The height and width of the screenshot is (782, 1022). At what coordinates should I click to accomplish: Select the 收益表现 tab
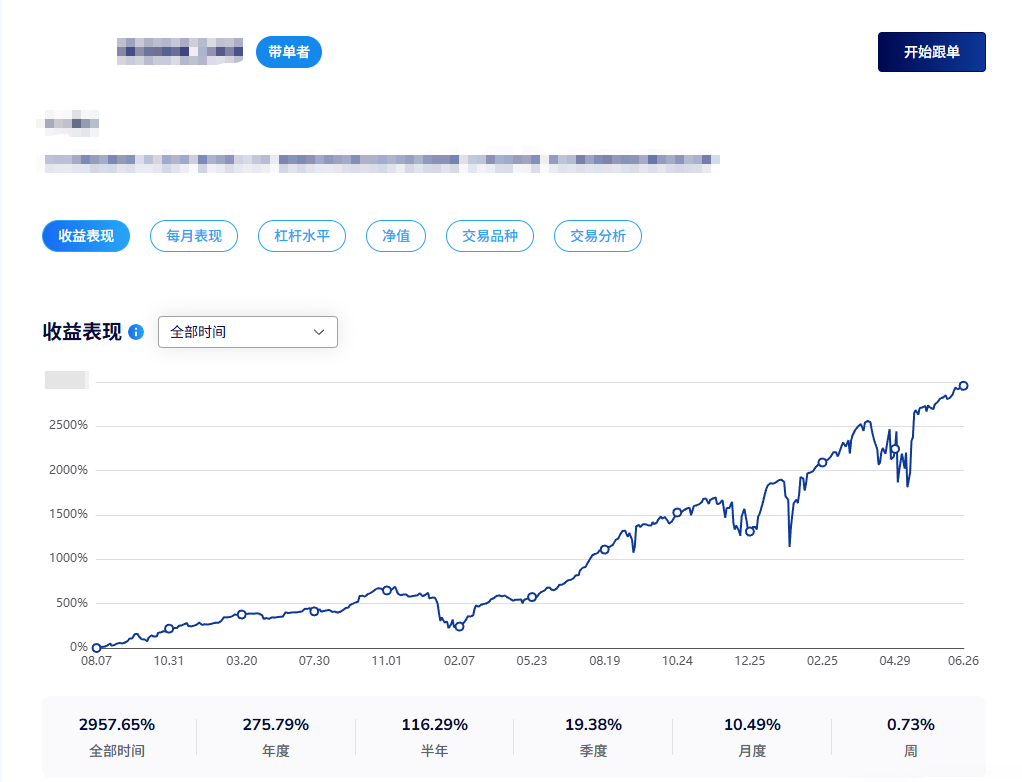[86, 236]
